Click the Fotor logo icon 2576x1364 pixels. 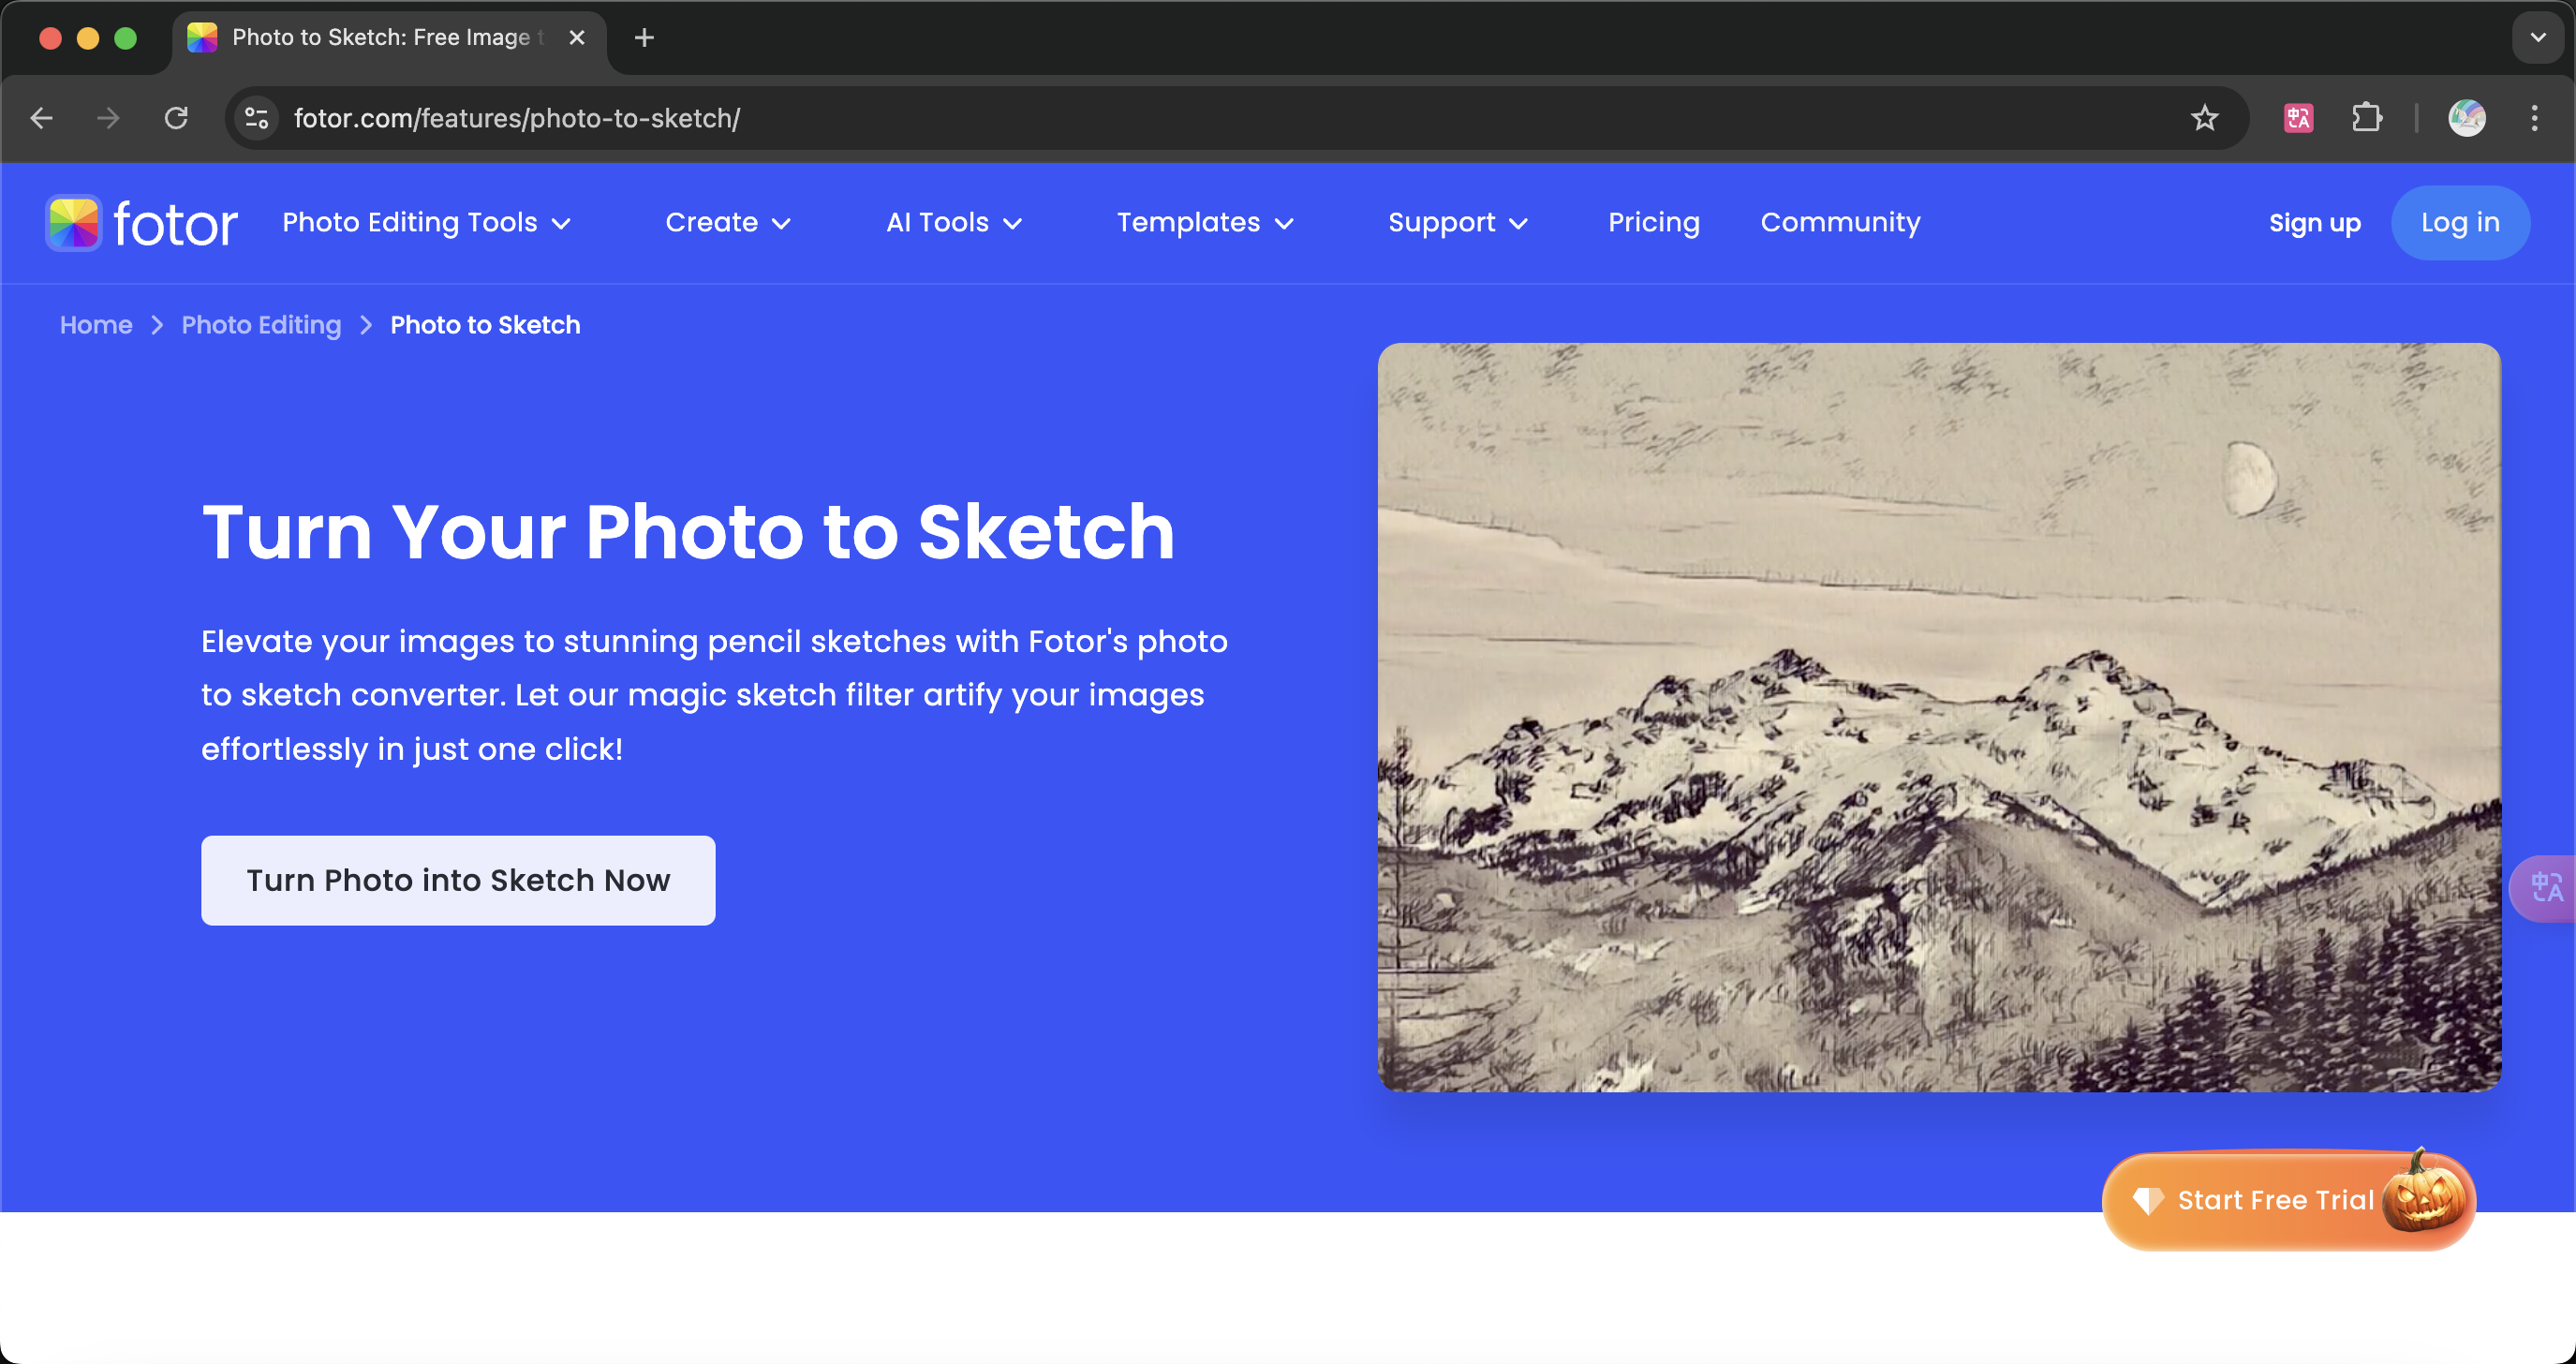tap(71, 221)
